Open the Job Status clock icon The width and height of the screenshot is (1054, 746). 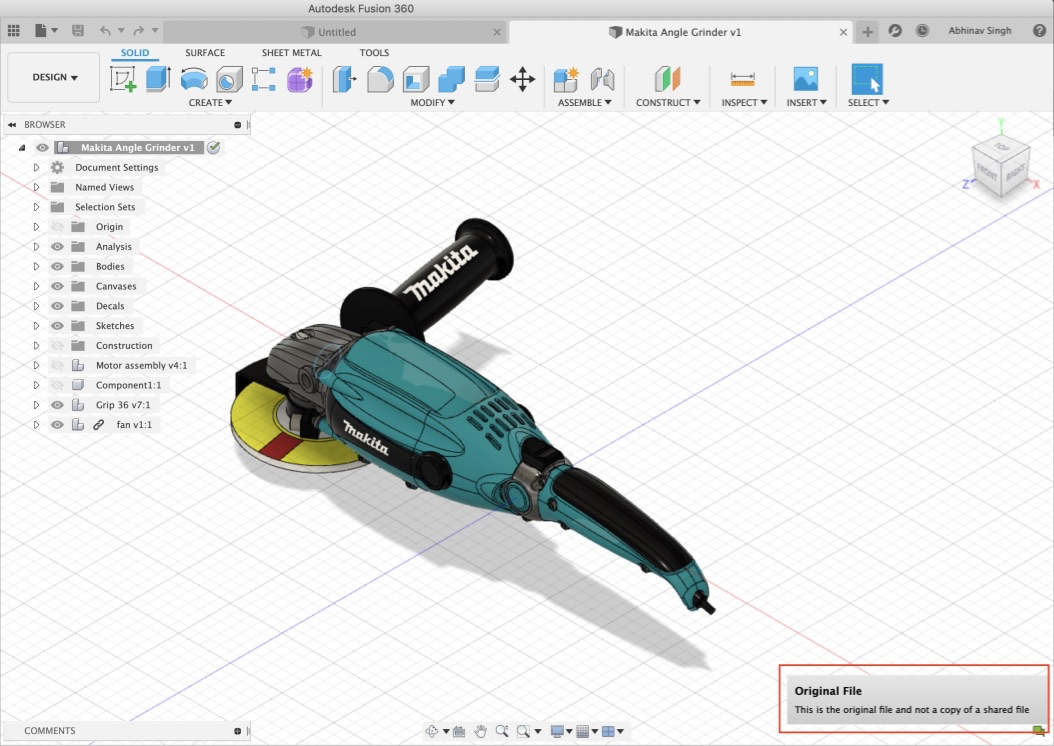pyautogui.click(x=922, y=31)
